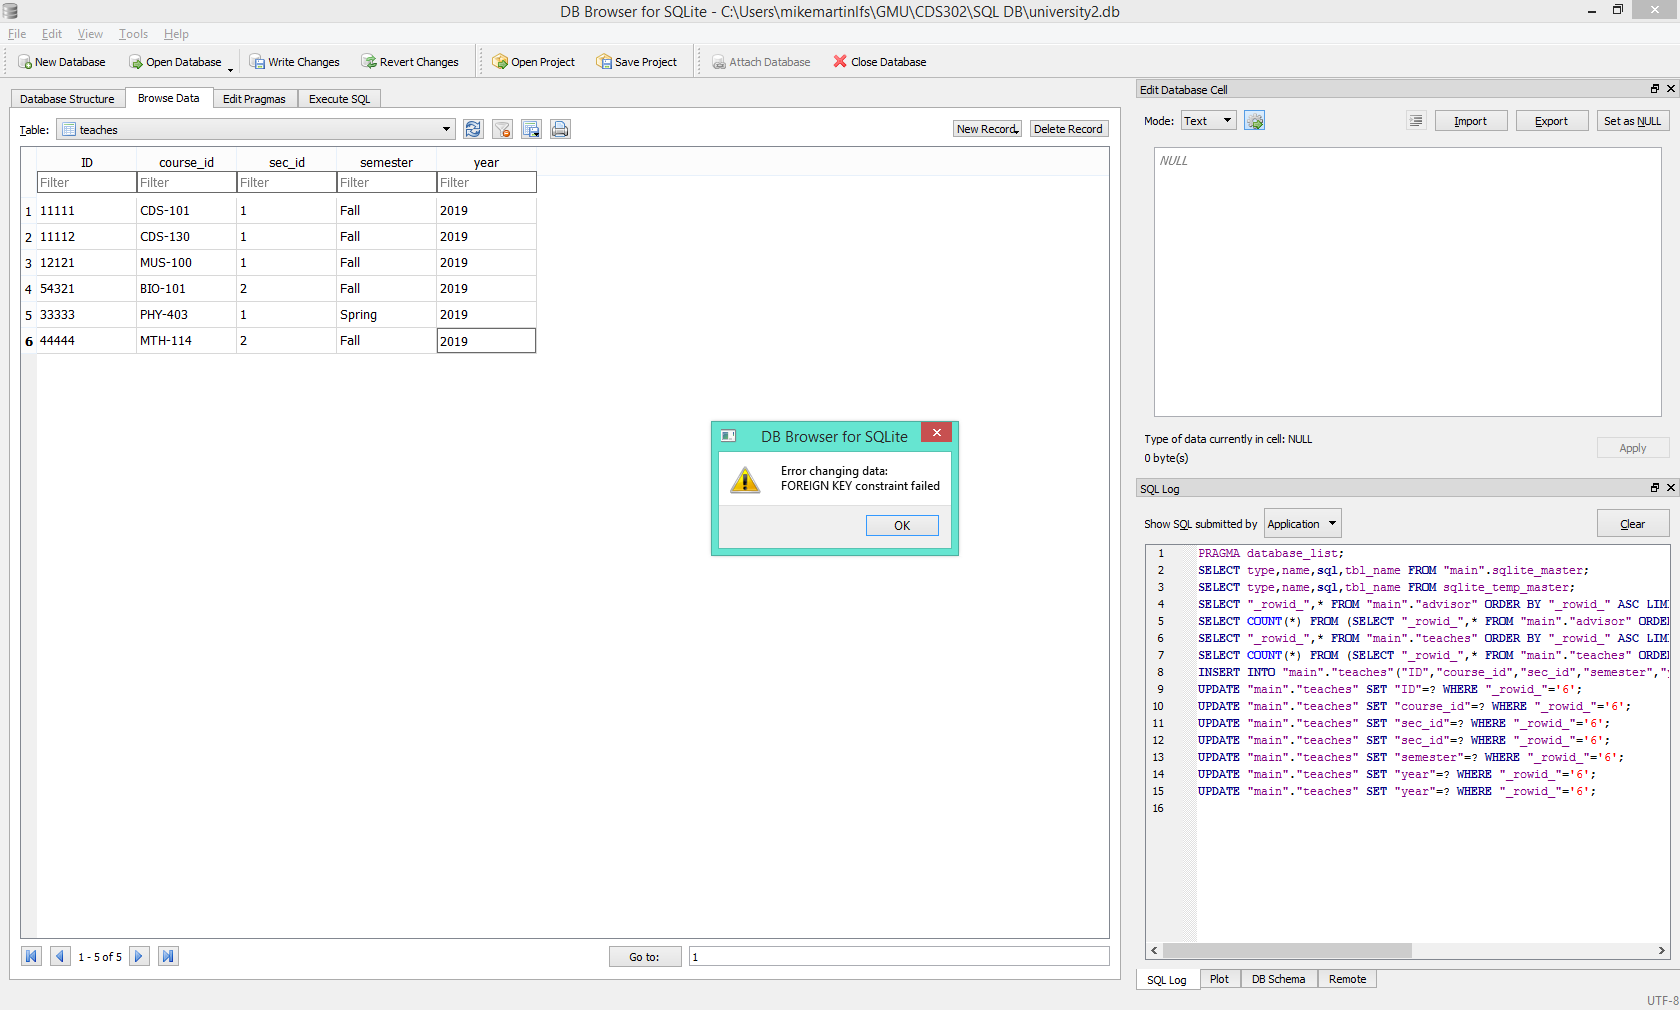Click the Open Project toolbar icon
This screenshot has width=1680, height=1010.
click(500, 62)
